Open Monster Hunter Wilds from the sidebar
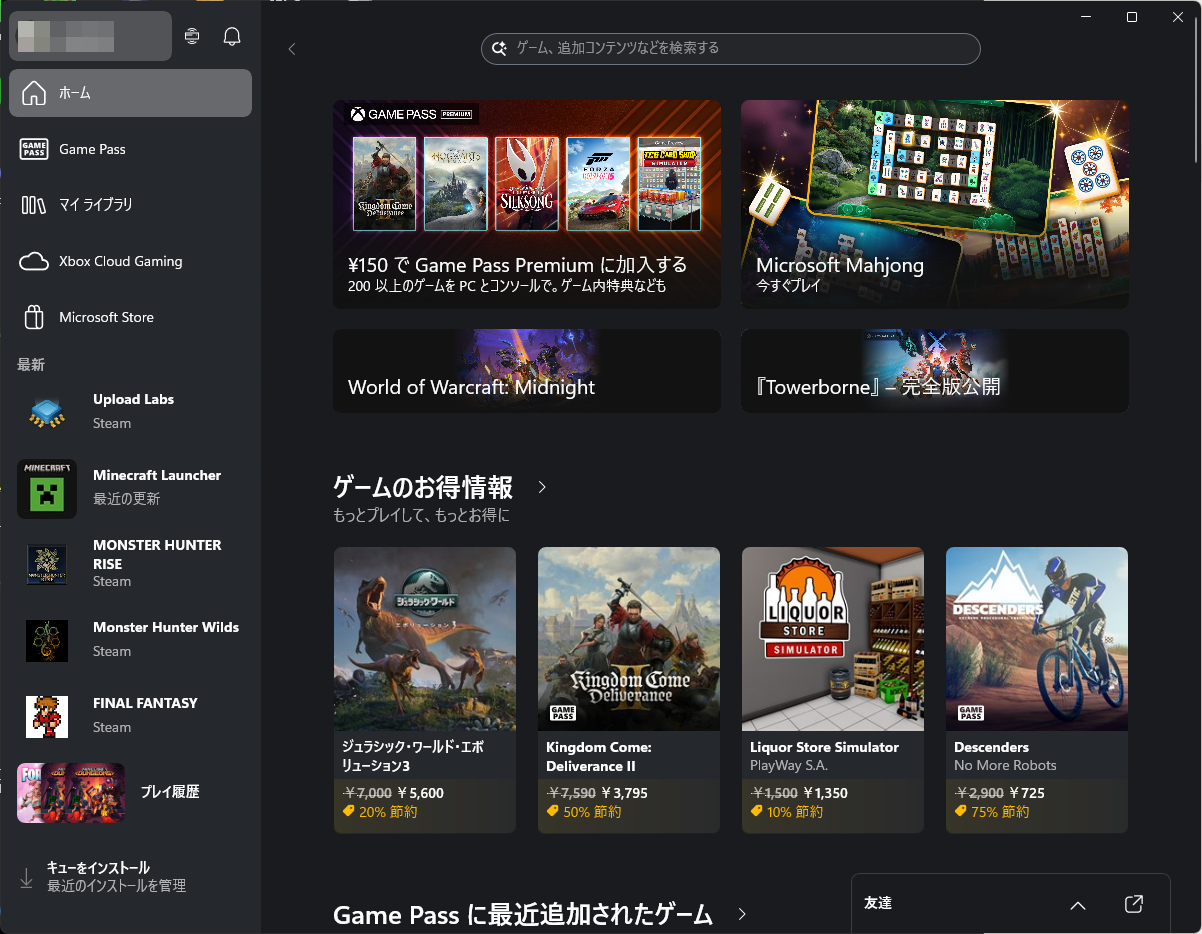The height and width of the screenshot is (934, 1202). [47, 639]
